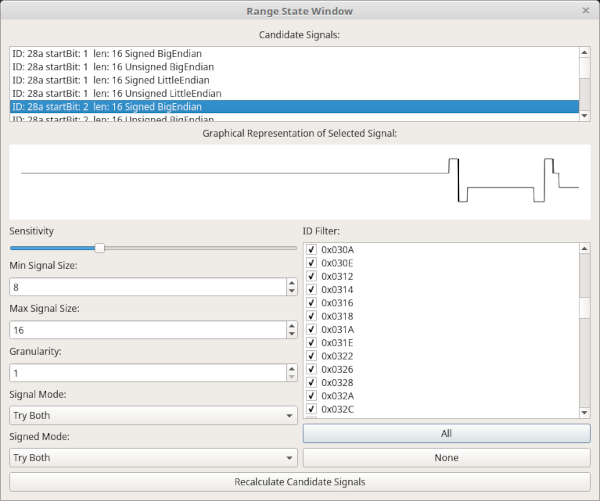Click the Sensitivity slider handle
The width and height of the screenshot is (600, 501).
(99, 248)
